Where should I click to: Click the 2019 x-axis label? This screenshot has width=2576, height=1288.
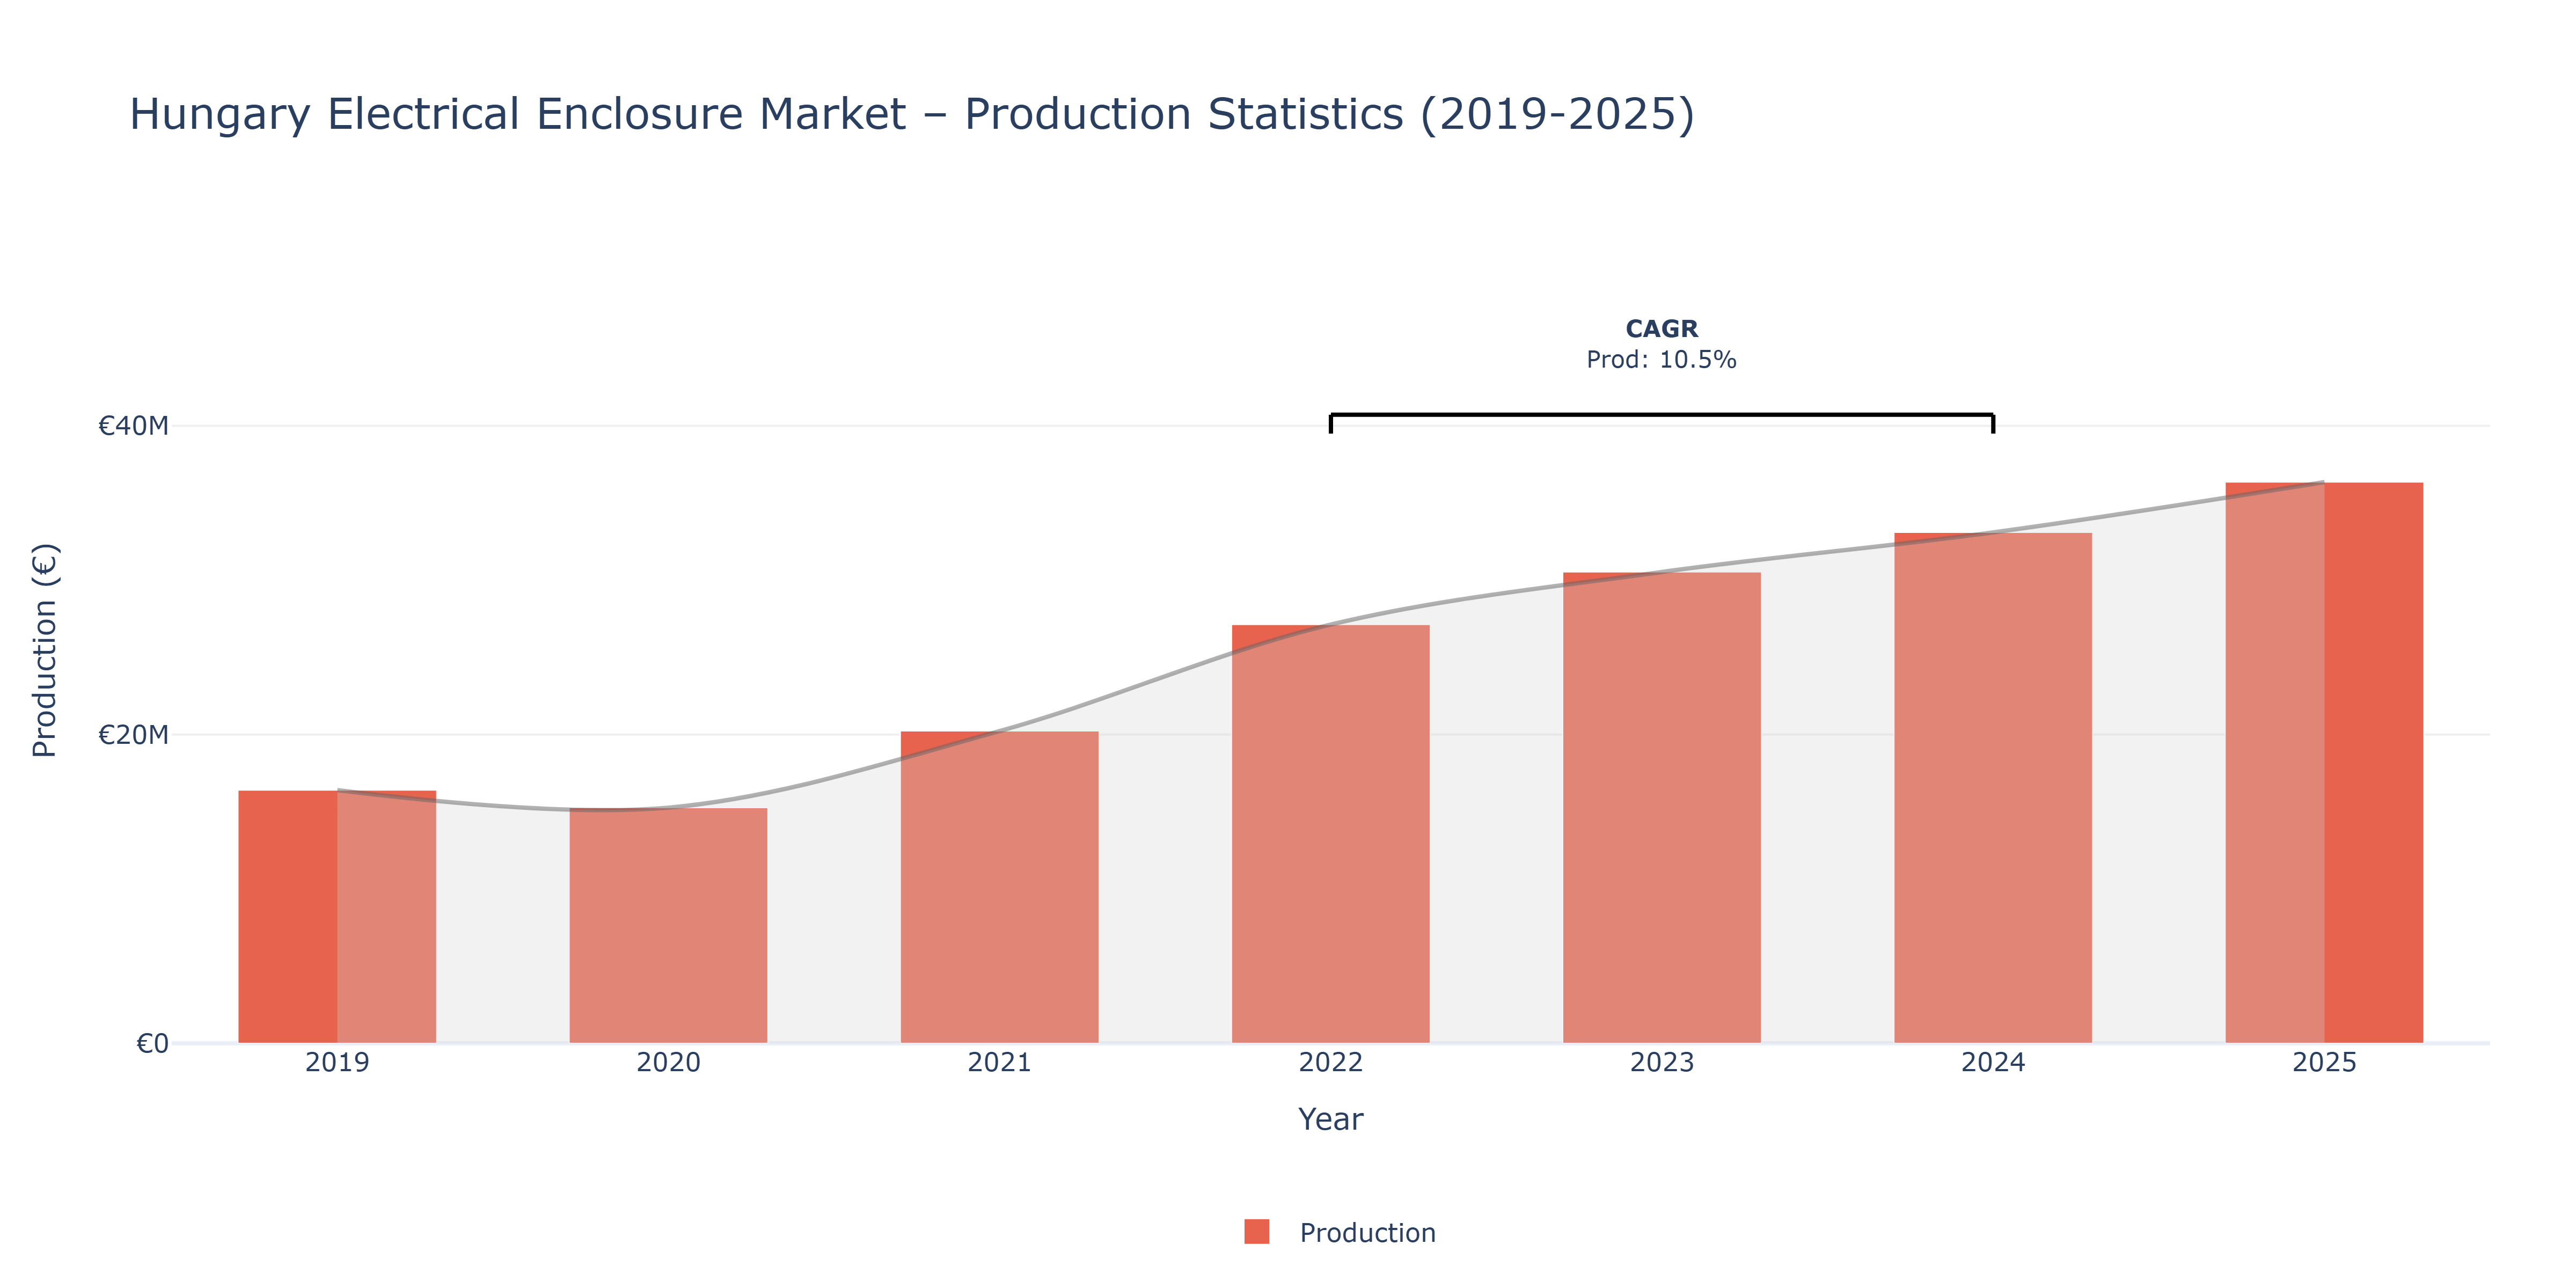(x=337, y=1062)
